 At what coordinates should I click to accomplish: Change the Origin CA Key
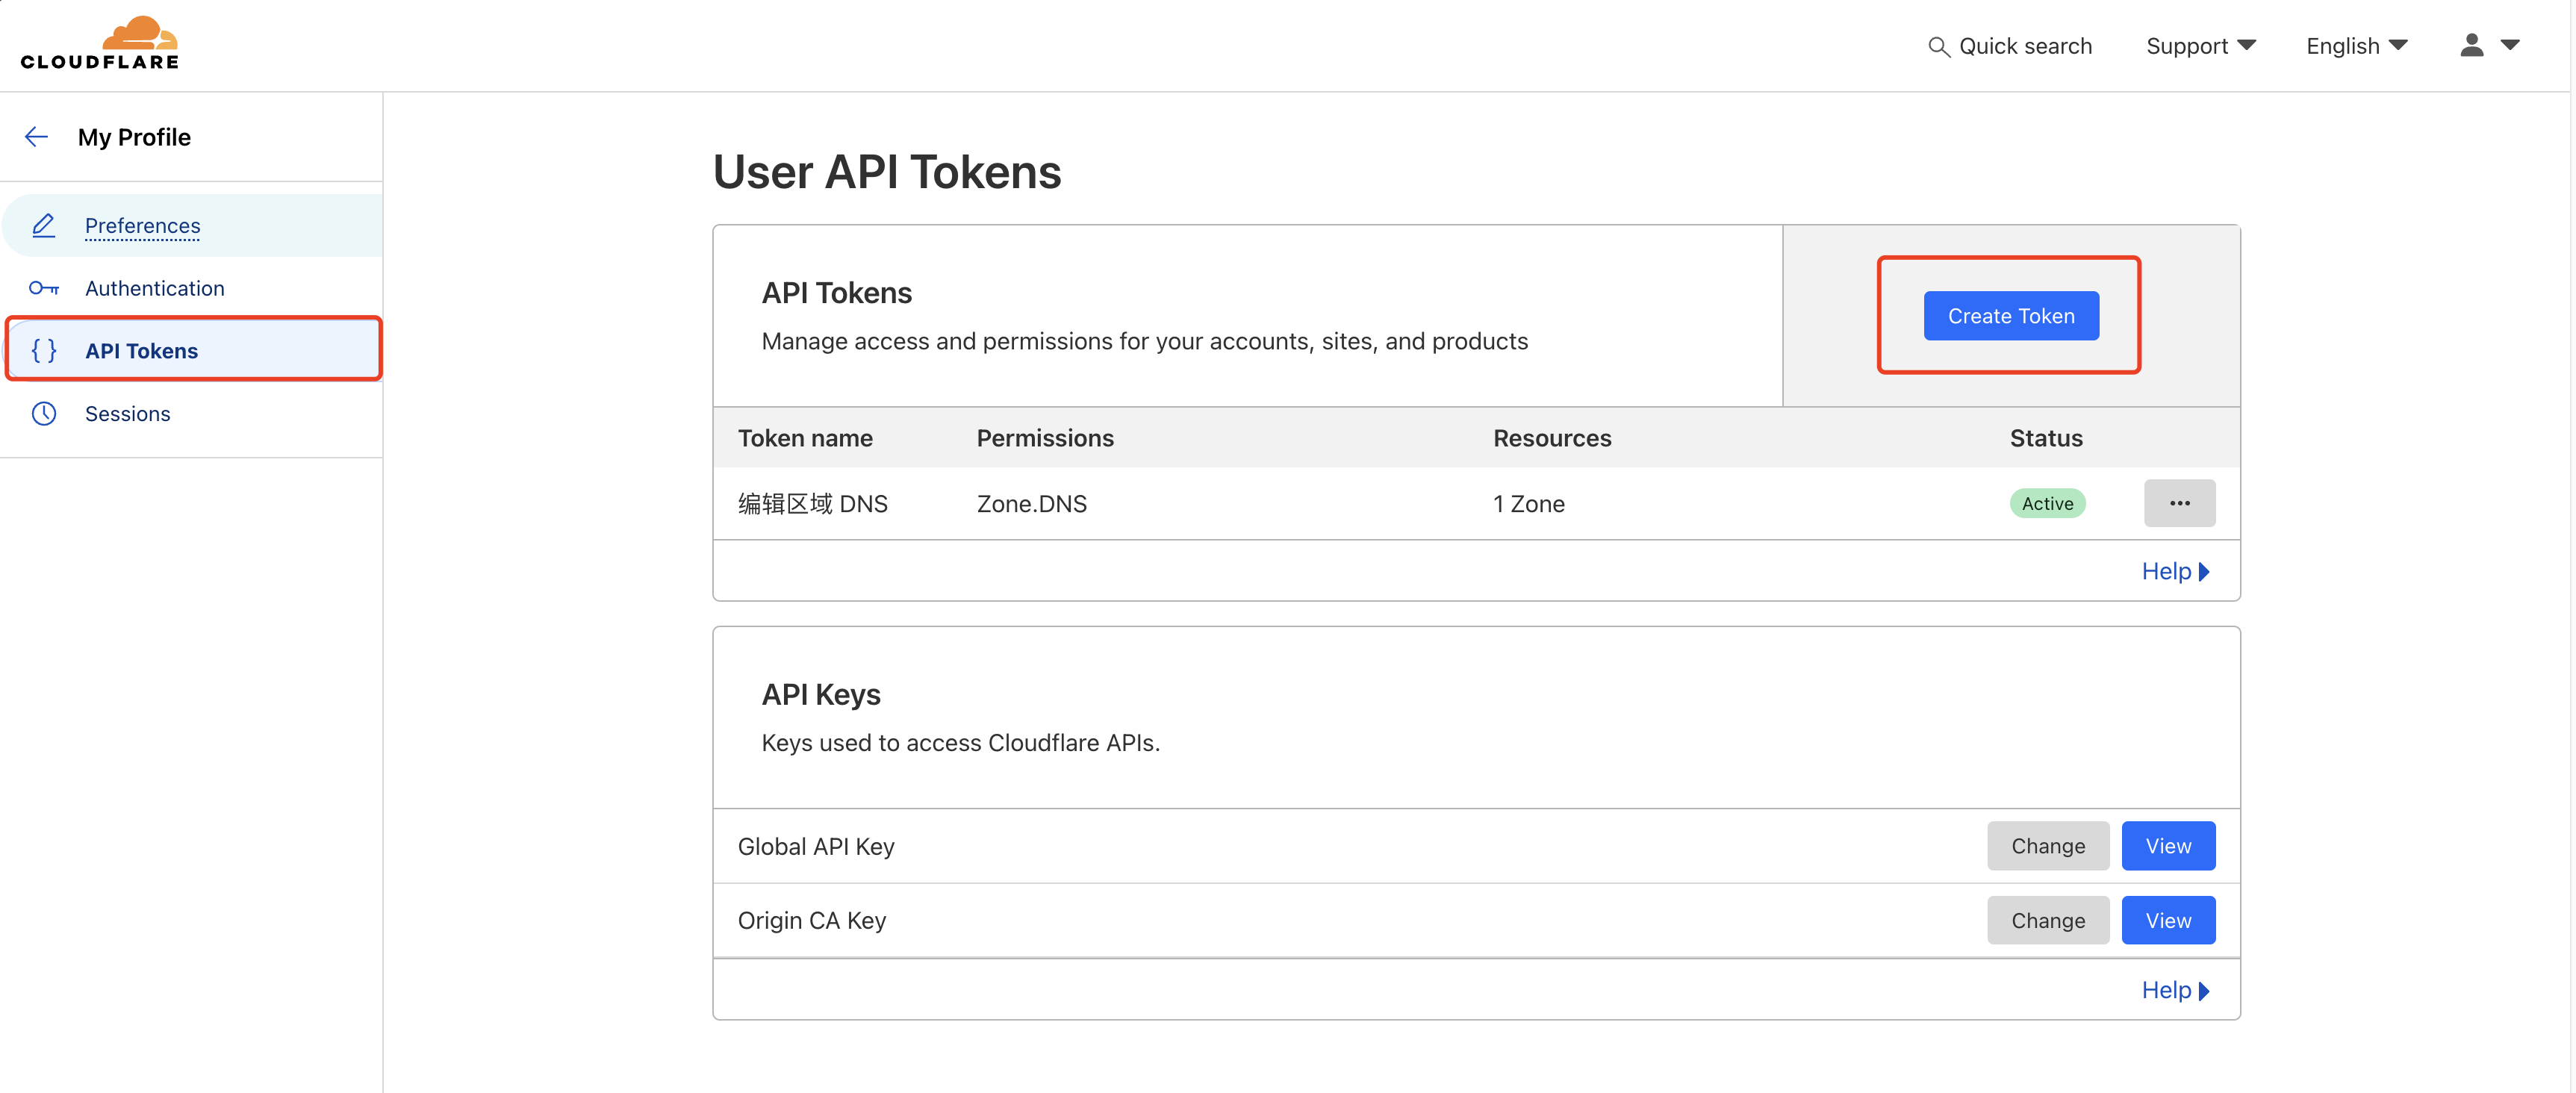(2048, 920)
